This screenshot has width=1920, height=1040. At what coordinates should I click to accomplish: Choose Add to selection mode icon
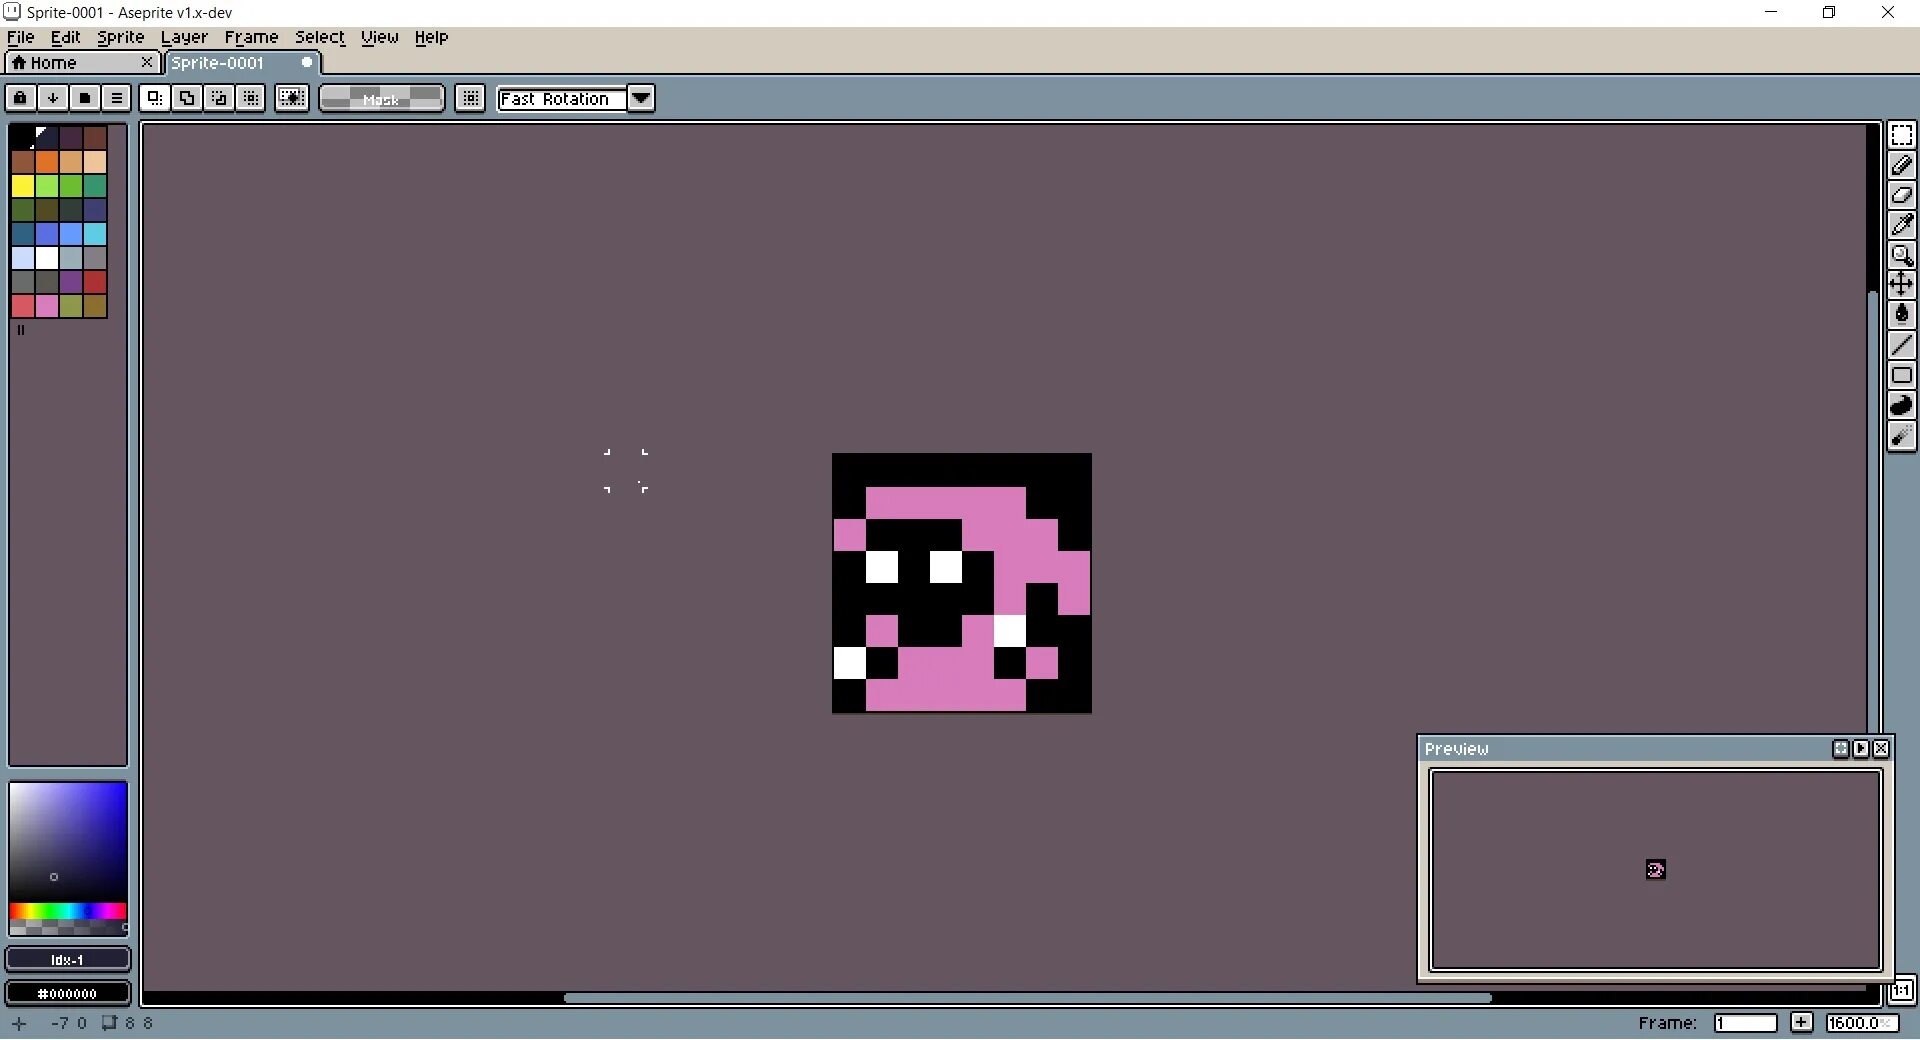pos(186,98)
